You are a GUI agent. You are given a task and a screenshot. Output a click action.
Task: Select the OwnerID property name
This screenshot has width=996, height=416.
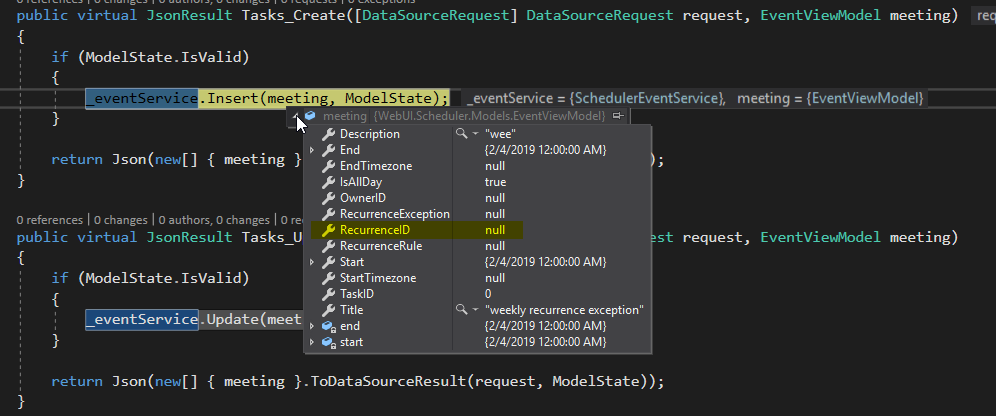click(x=363, y=198)
